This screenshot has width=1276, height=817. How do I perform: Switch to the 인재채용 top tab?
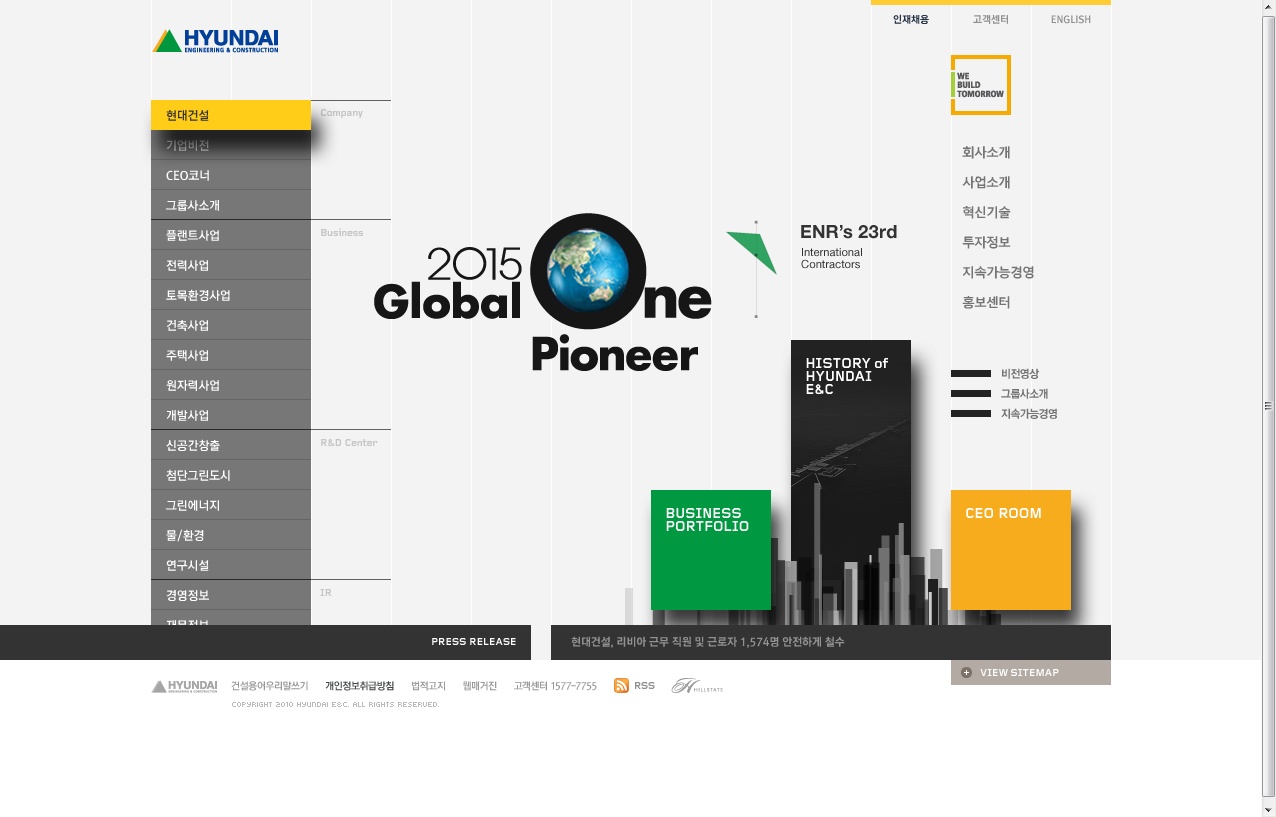tap(910, 20)
